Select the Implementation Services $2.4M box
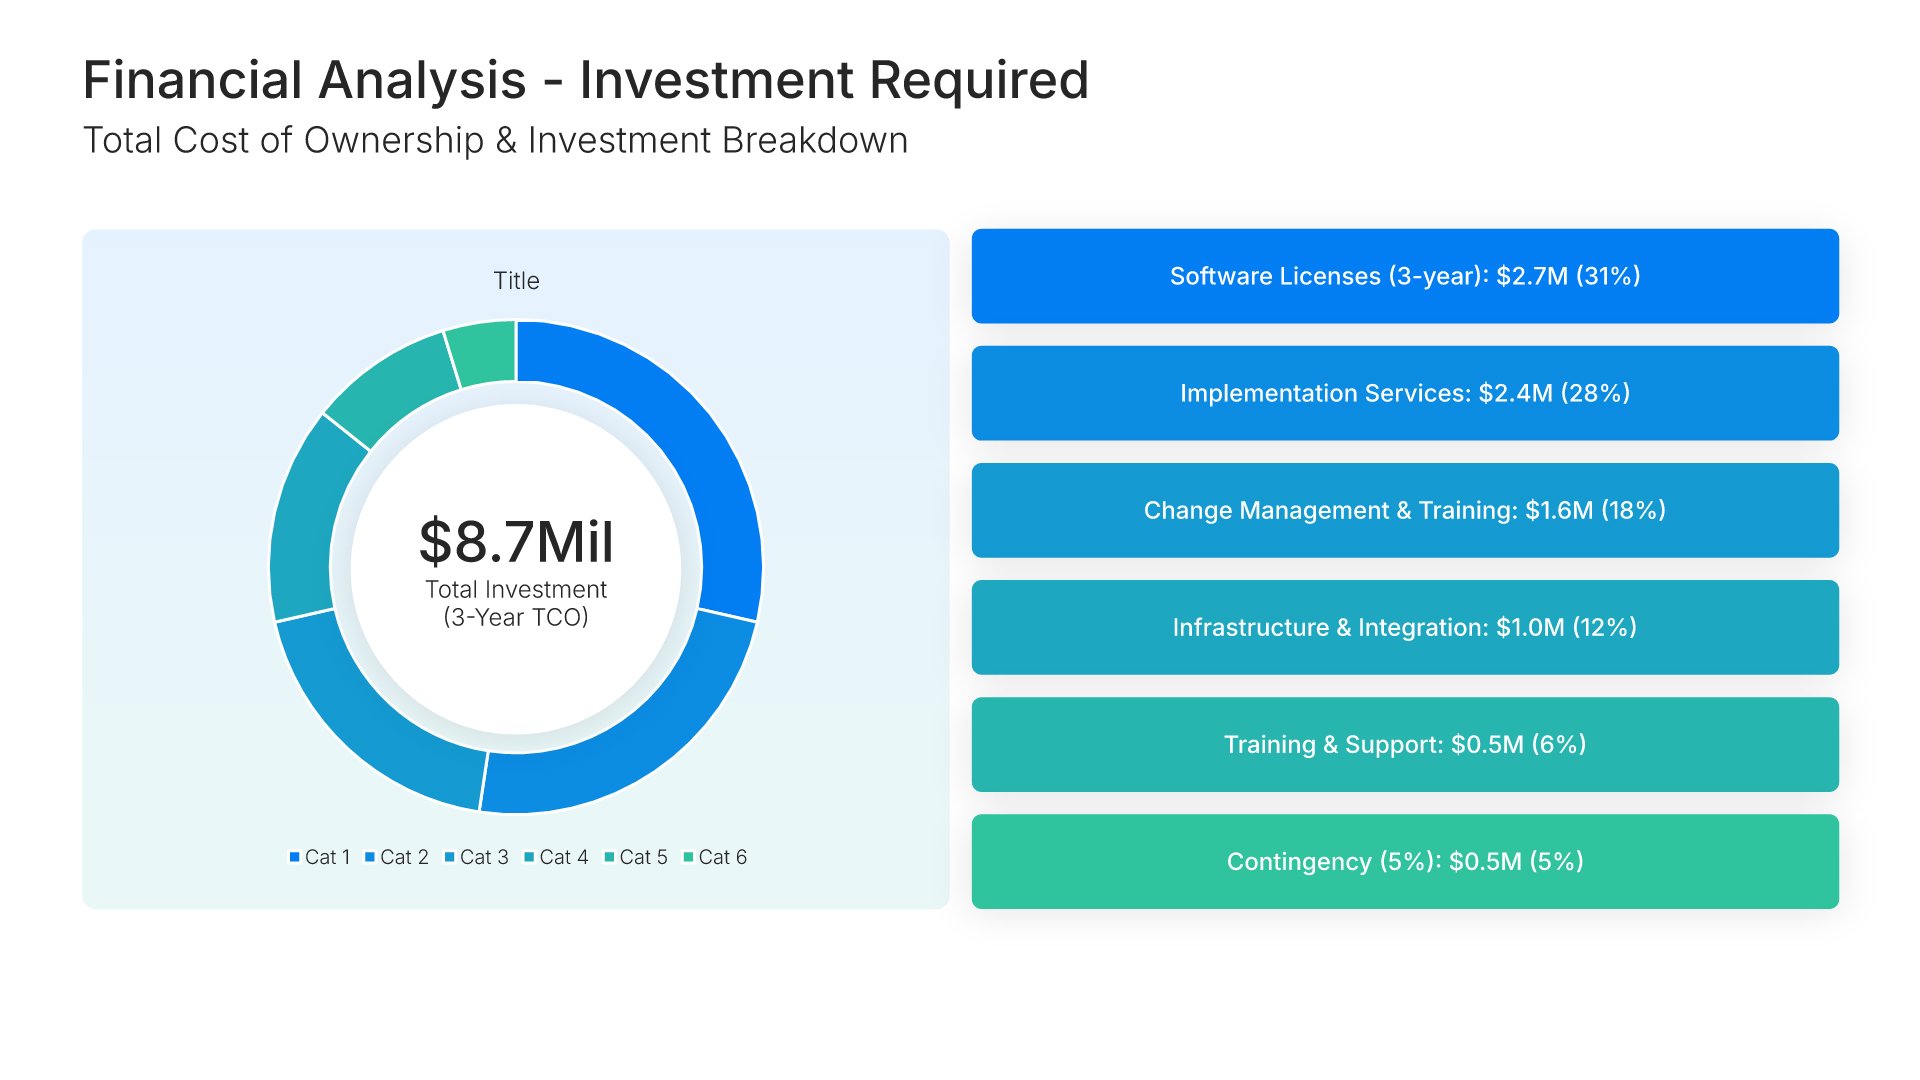Image resolution: width=1920 pixels, height=1080 pixels. click(1404, 393)
